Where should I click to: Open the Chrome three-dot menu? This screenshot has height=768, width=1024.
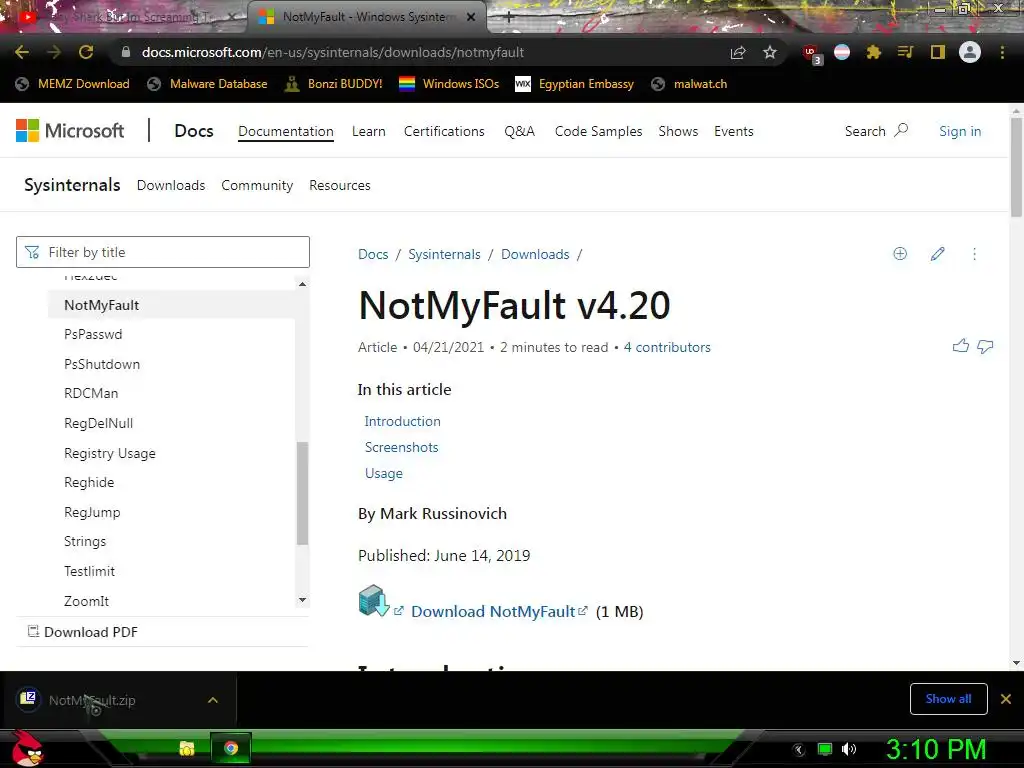(x=1002, y=52)
